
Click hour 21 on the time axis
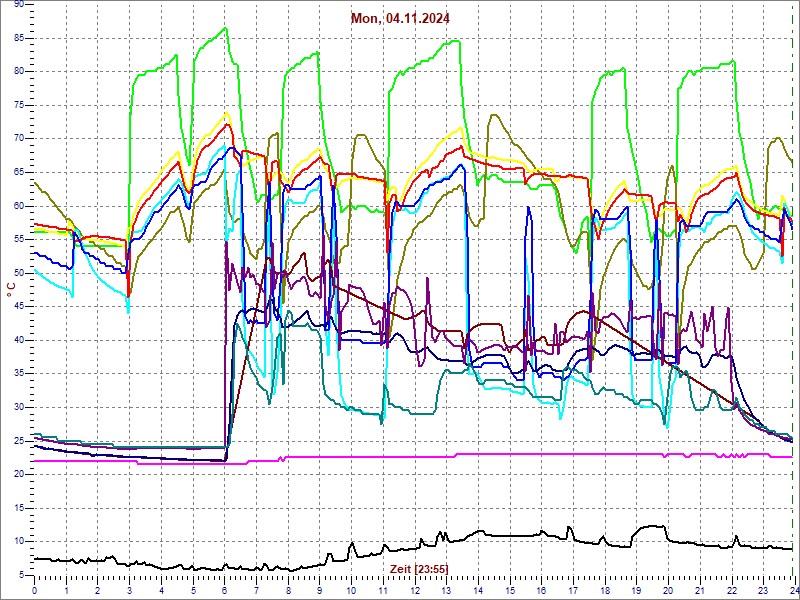pos(699,590)
